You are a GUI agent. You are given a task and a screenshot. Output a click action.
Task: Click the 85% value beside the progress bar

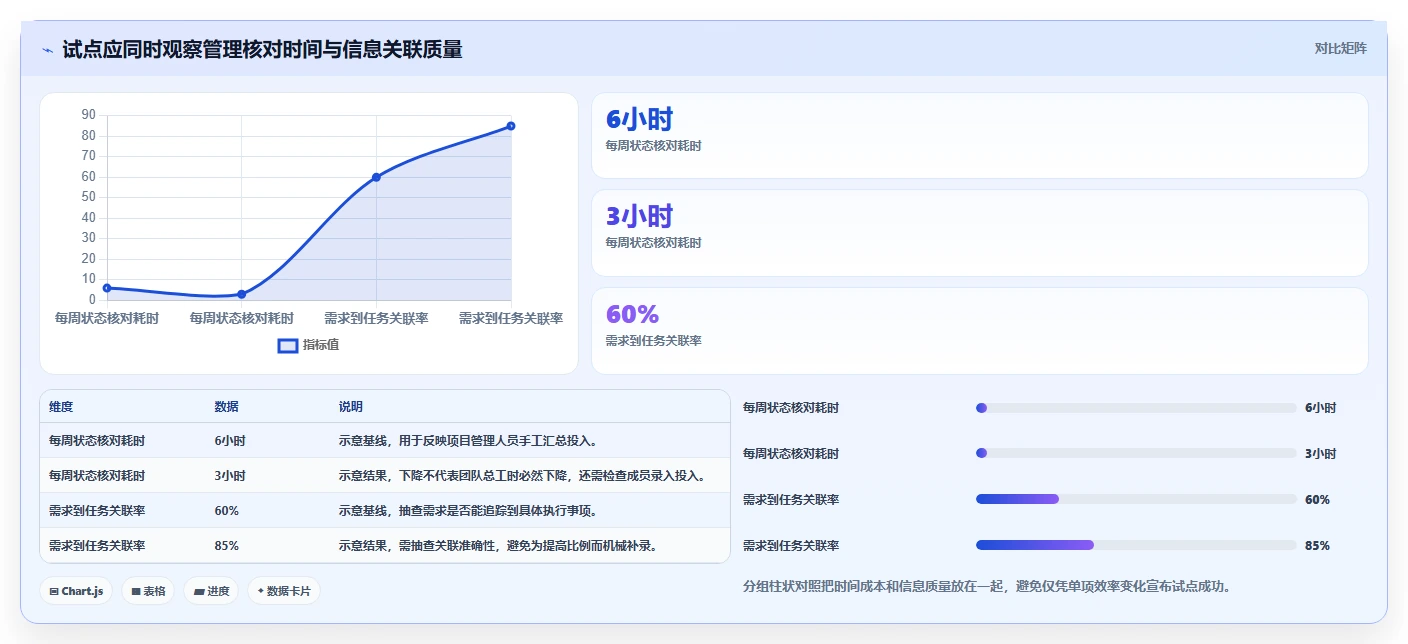(x=1317, y=546)
